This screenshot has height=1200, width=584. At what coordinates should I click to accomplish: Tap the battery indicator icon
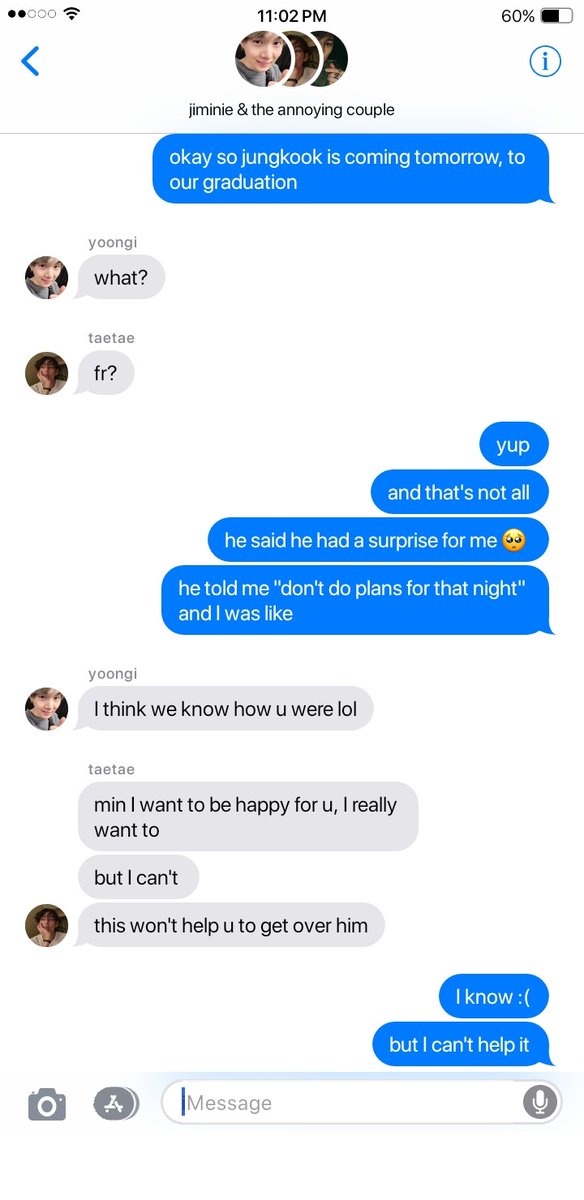click(555, 16)
